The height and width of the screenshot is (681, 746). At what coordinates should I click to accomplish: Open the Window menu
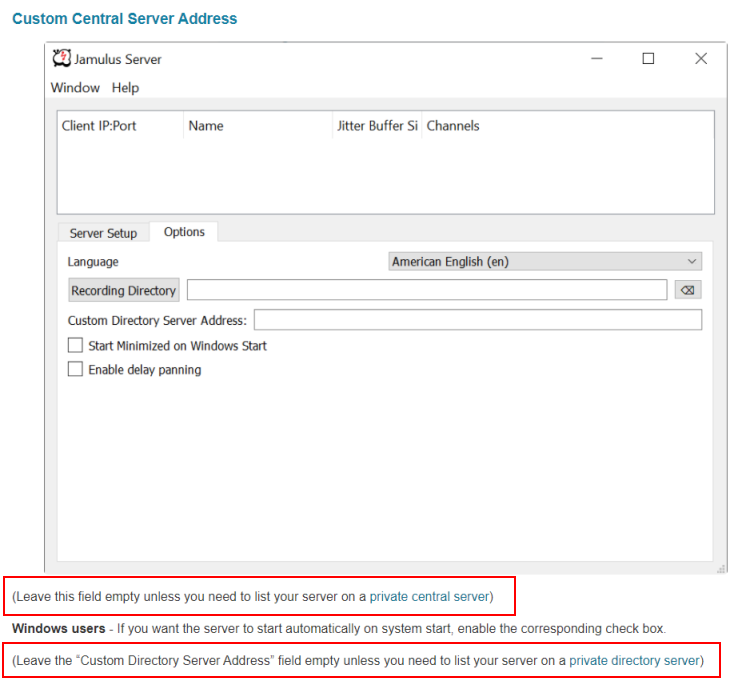tap(75, 88)
